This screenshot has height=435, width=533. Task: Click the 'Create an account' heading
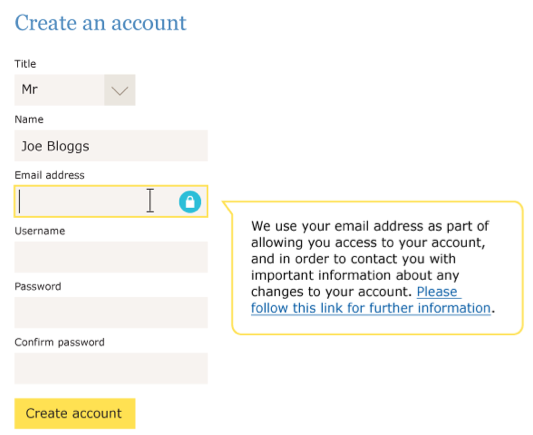[101, 23]
